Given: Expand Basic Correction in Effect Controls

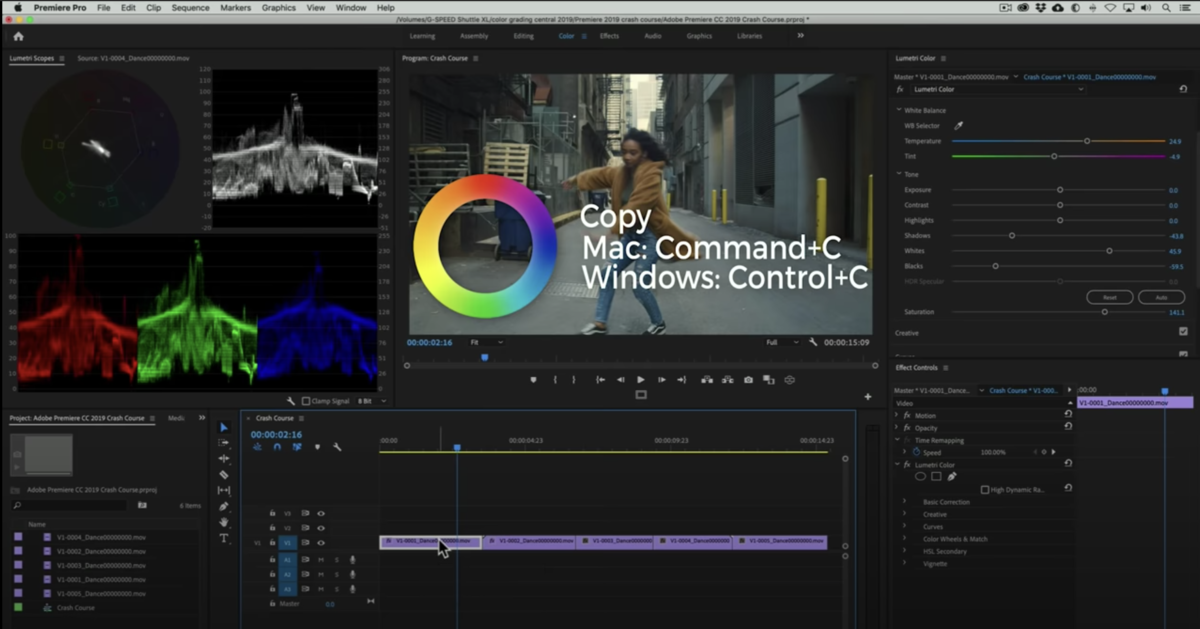Looking at the screenshot, I should 904,502.
